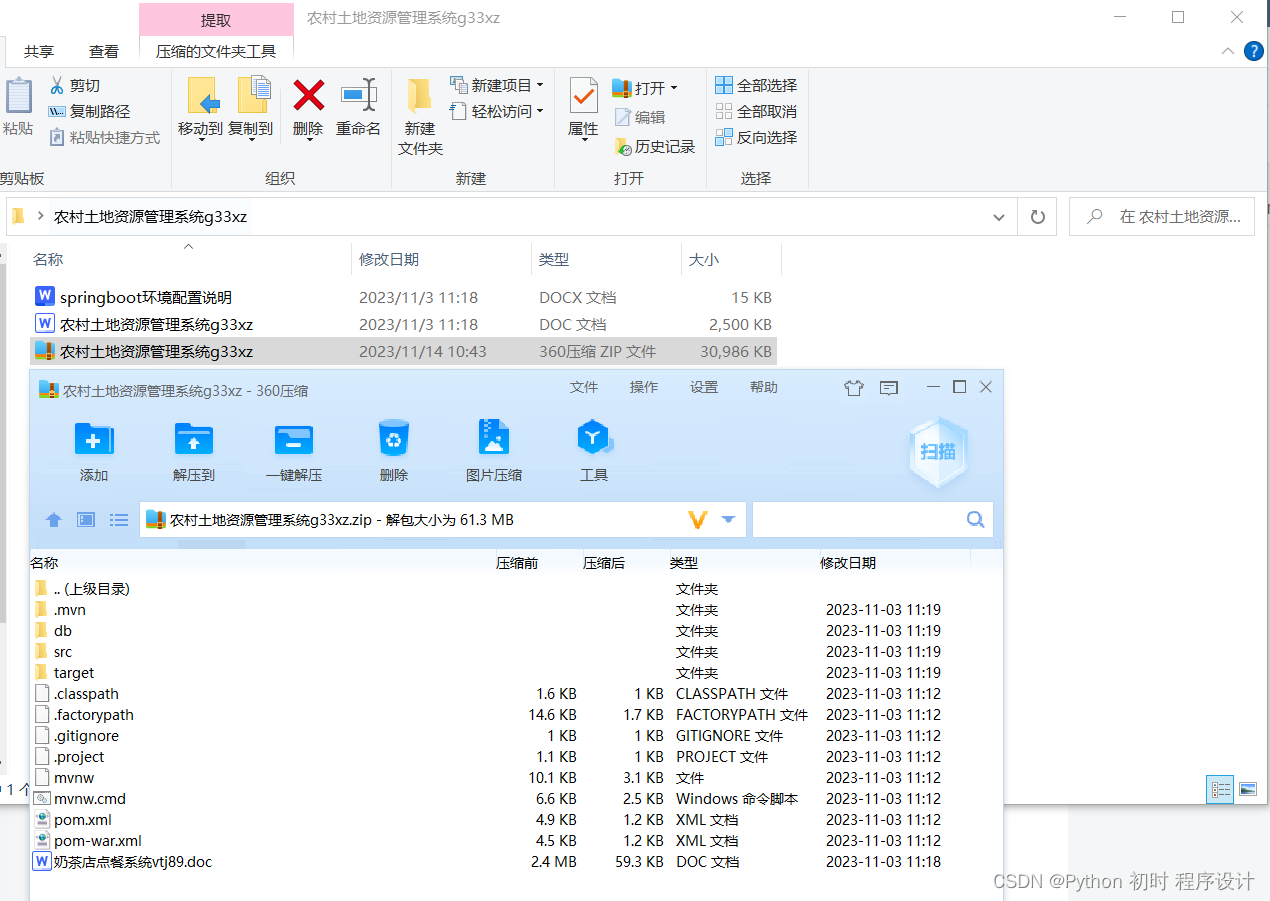Open the 压缩的文件夹工具 tab
Screen dimensions: 1270x901
(216, 52)
